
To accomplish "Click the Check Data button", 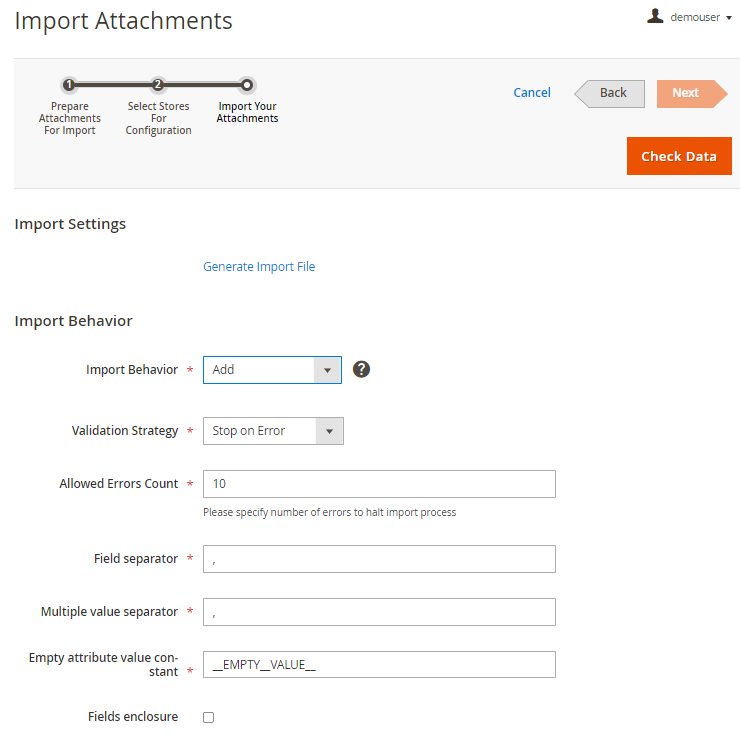I will (679, 156).
